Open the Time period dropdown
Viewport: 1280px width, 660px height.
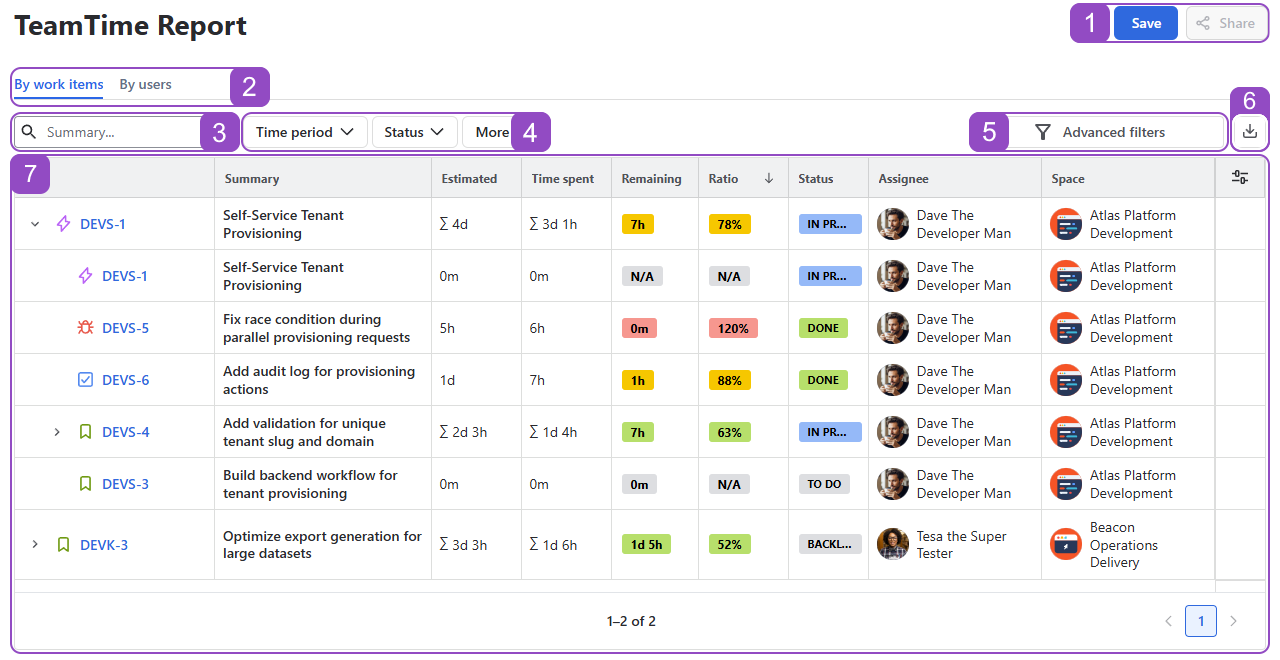click(x=305, y=132)
